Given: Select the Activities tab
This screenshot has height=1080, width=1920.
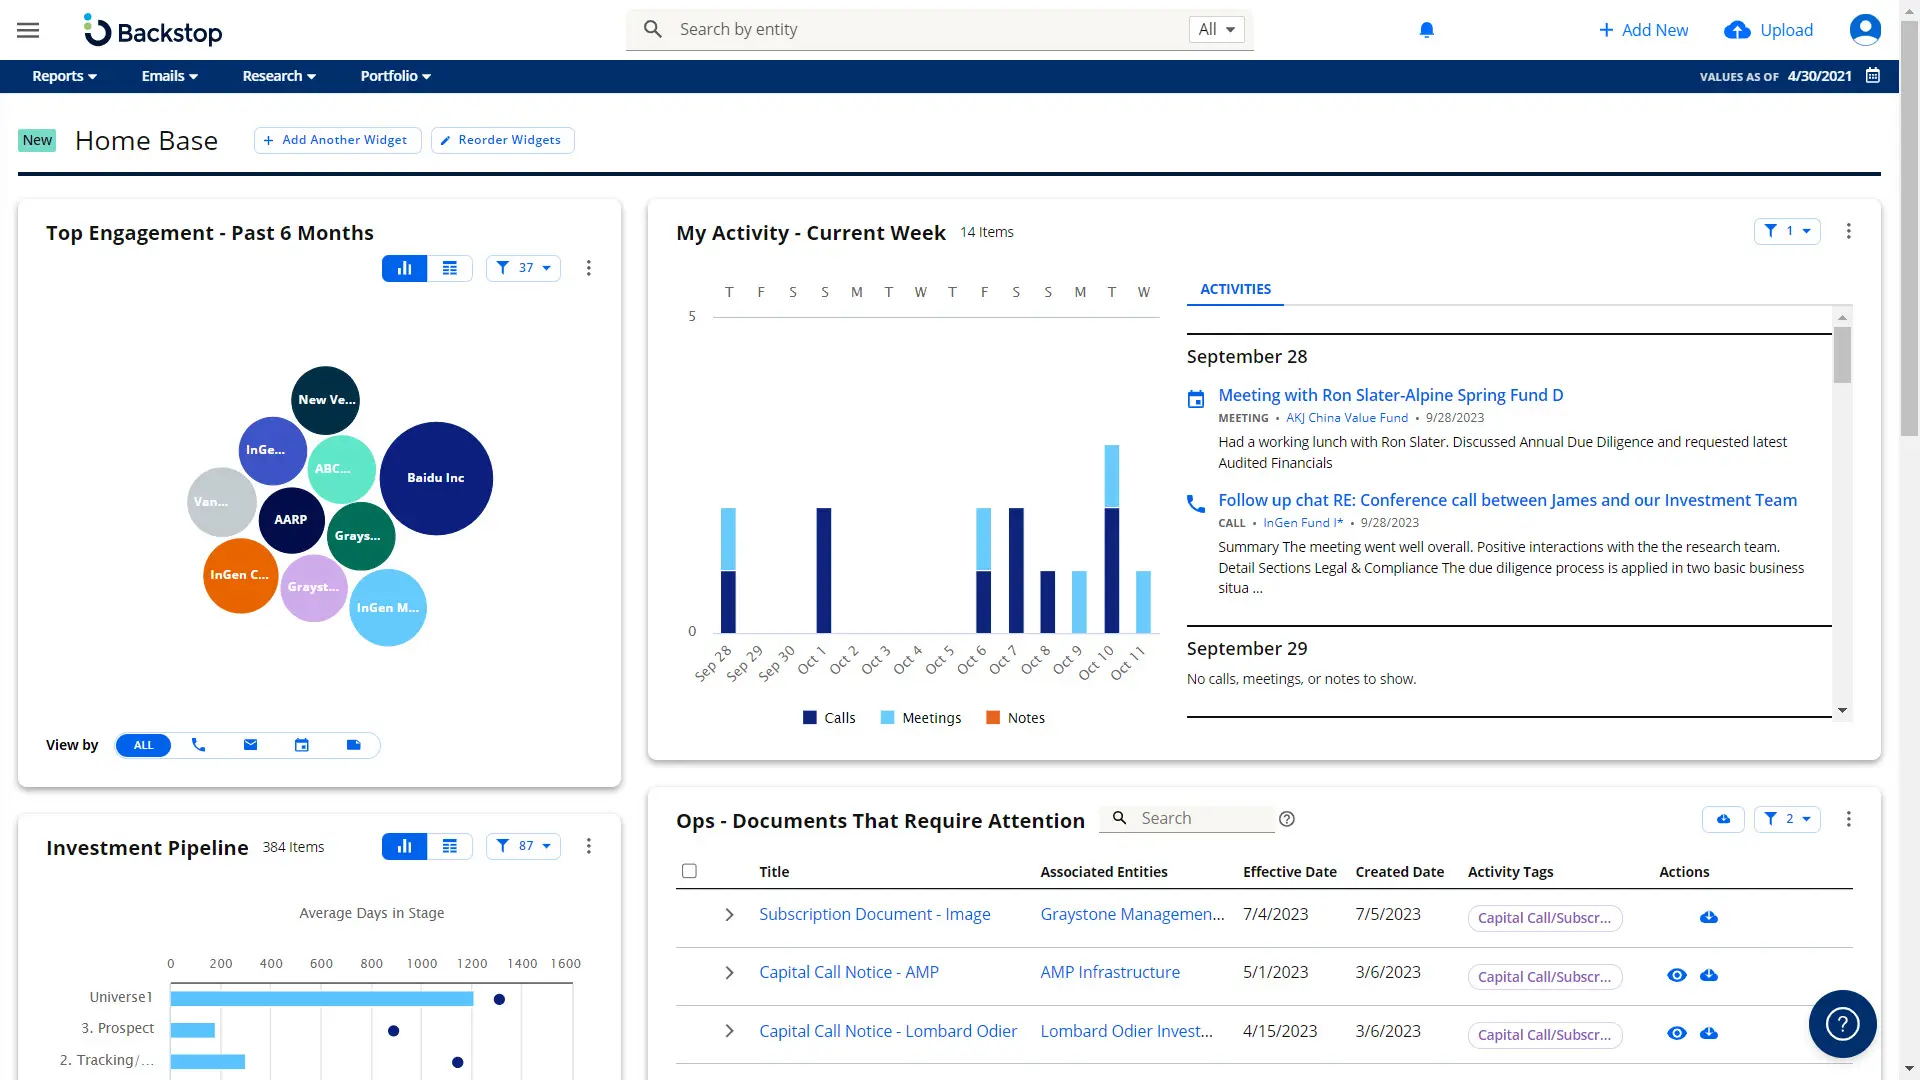Looking at the screenshot, I should [x=1235, y=289].
